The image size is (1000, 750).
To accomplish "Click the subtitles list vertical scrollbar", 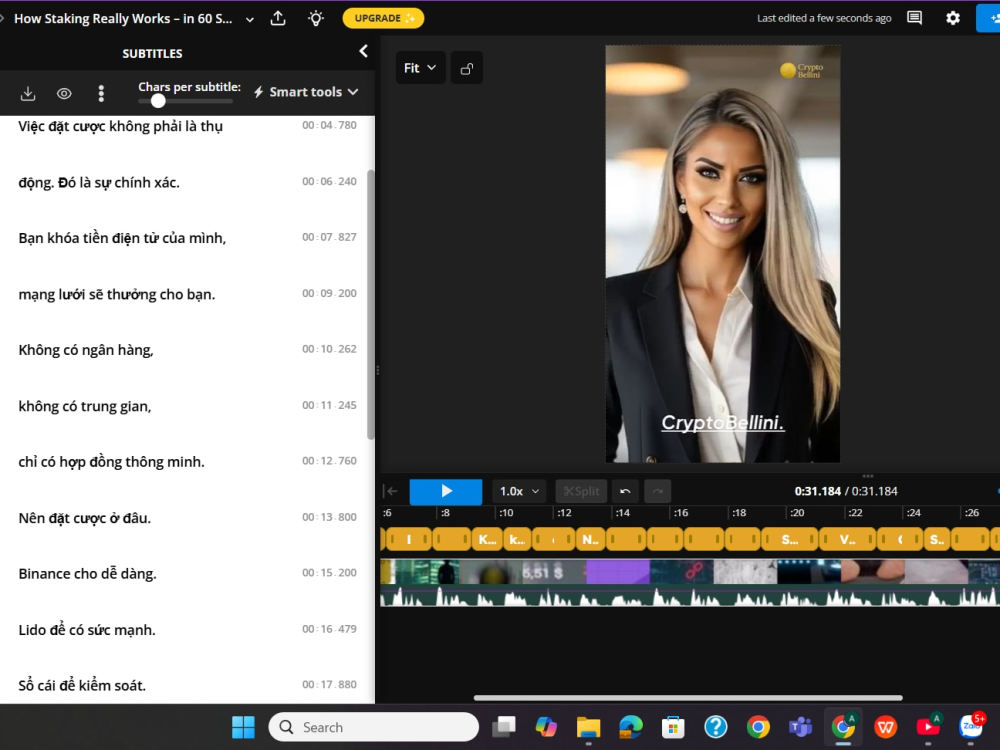I will point(371,304).
